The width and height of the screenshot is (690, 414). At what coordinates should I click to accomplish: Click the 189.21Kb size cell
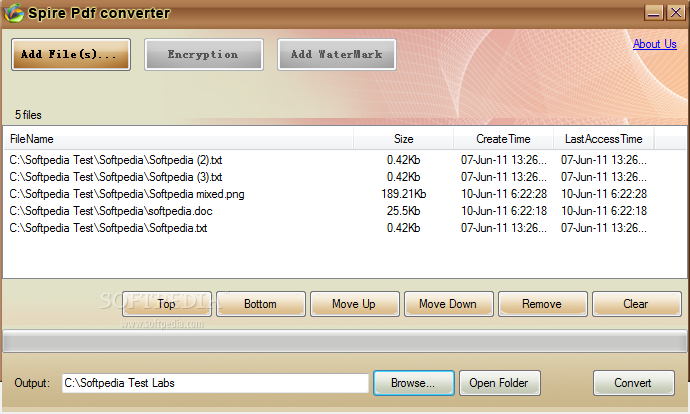(x=404, y=194)
